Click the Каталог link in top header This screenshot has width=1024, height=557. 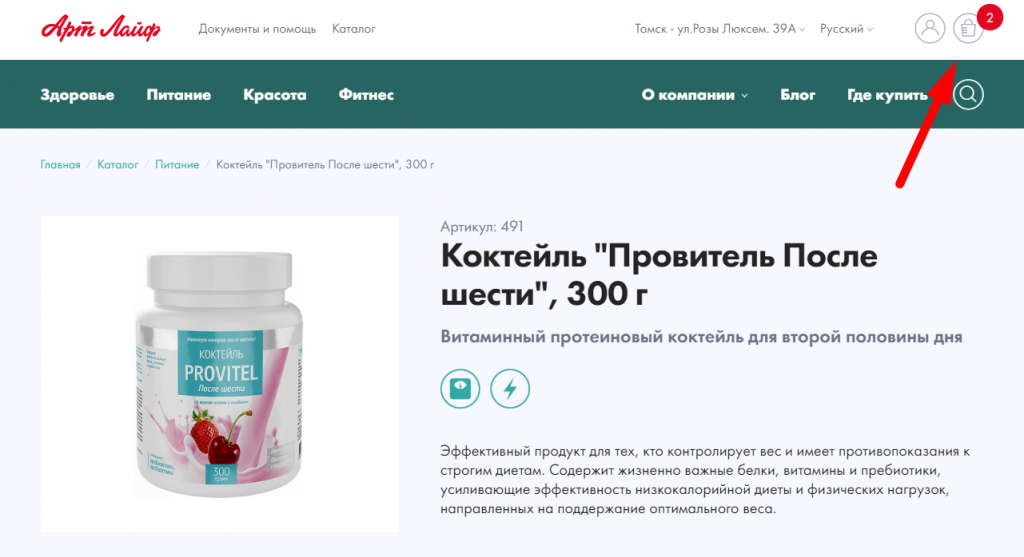click(x=353, y=29)
